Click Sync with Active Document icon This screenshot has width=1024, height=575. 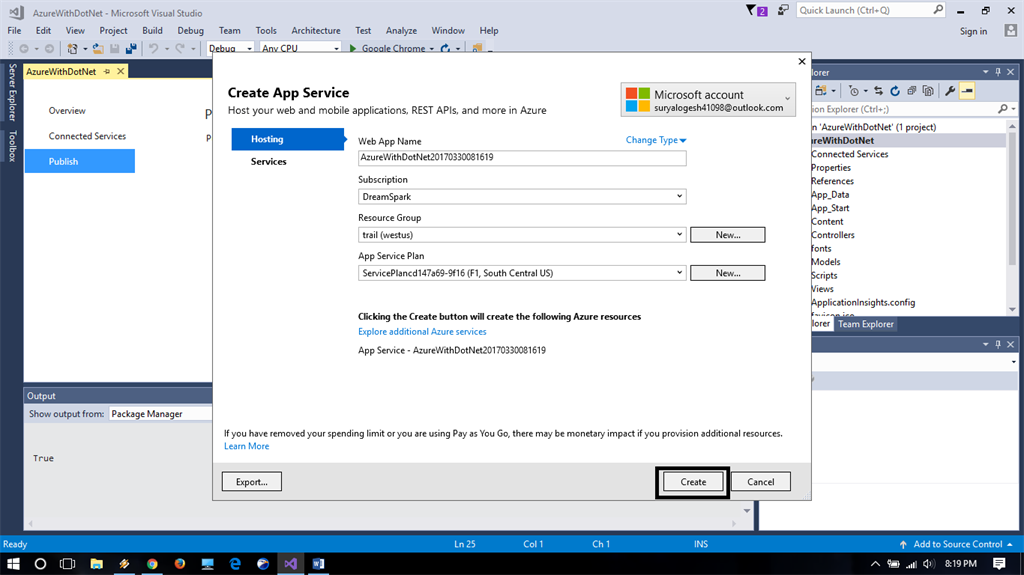pyautogui.click(x=879, y=91)
